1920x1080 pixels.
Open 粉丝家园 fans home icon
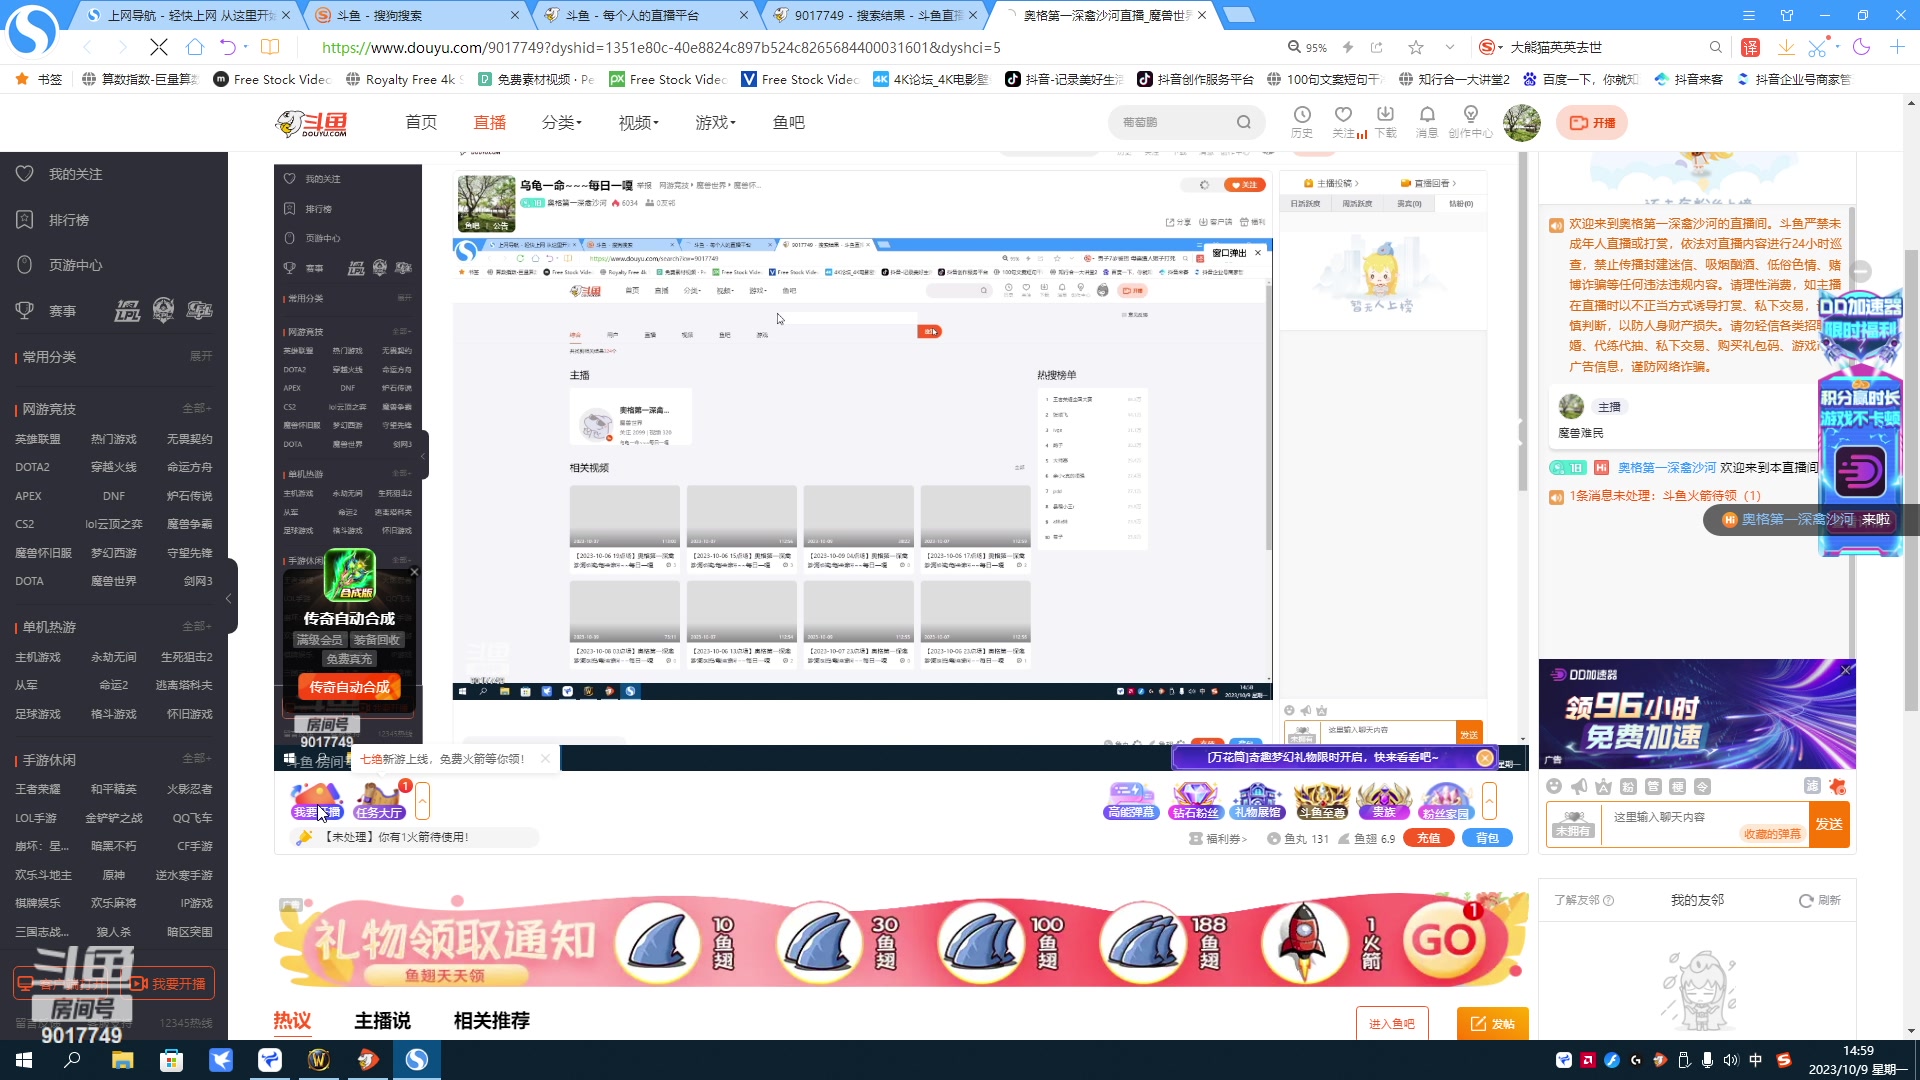pyautogui.click(x=1446, y=801)
